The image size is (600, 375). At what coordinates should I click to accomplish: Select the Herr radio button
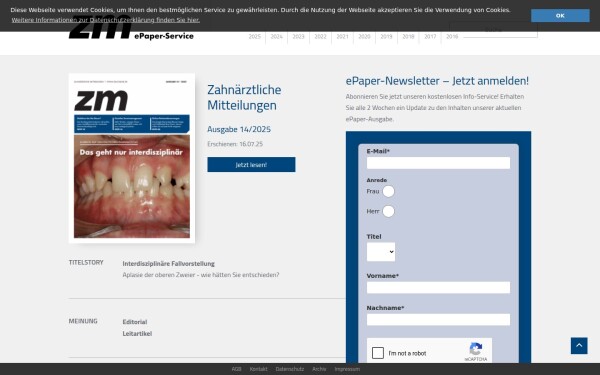coord(388,211)
